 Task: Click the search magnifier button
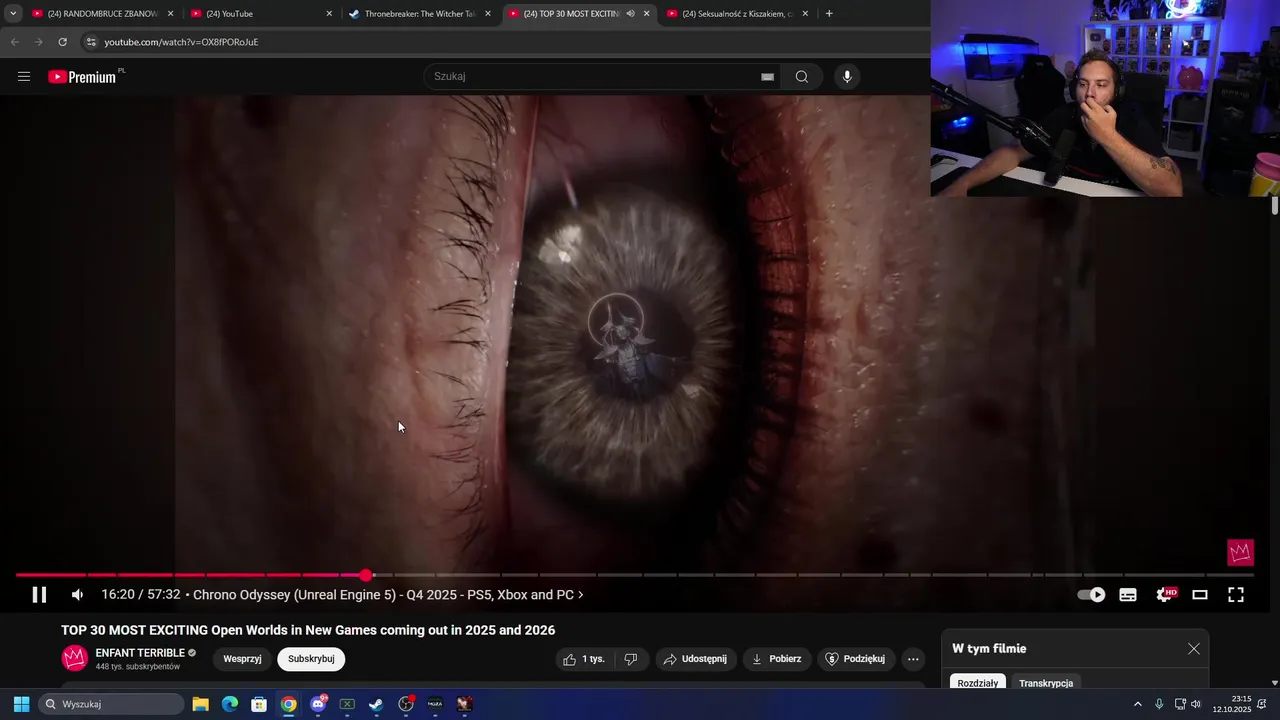802,77
